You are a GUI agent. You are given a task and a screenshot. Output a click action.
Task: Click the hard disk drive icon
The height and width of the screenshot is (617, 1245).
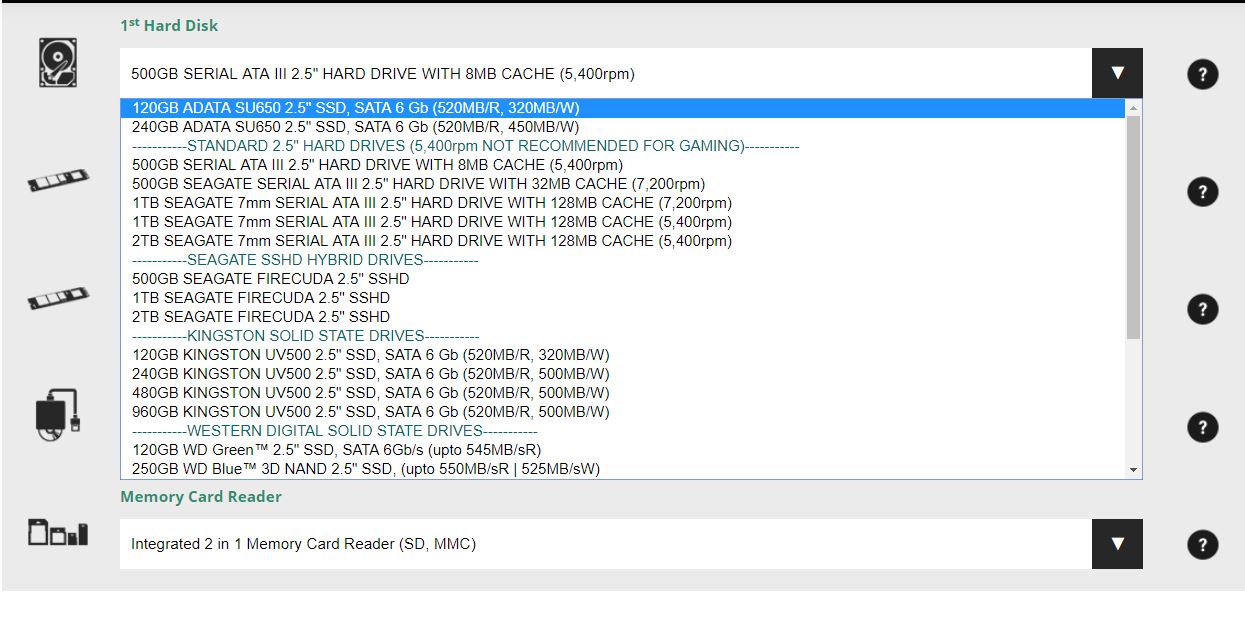click(x=58, y=62)
